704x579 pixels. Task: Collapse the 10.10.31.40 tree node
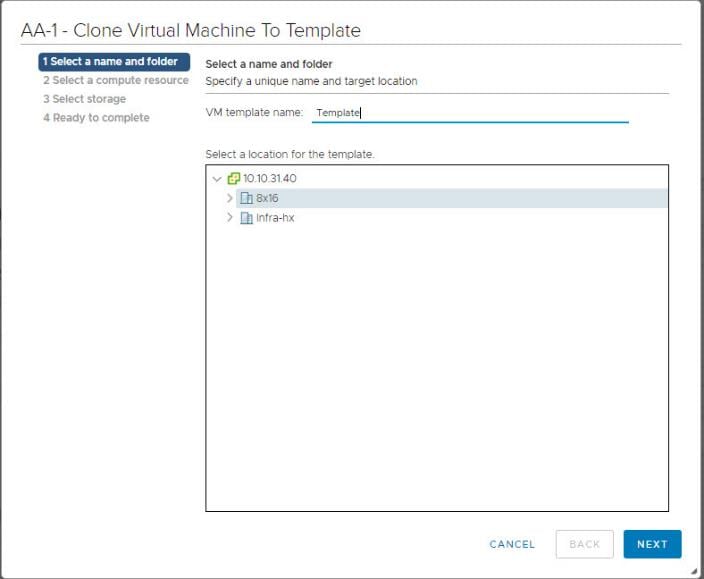(217, 179)
